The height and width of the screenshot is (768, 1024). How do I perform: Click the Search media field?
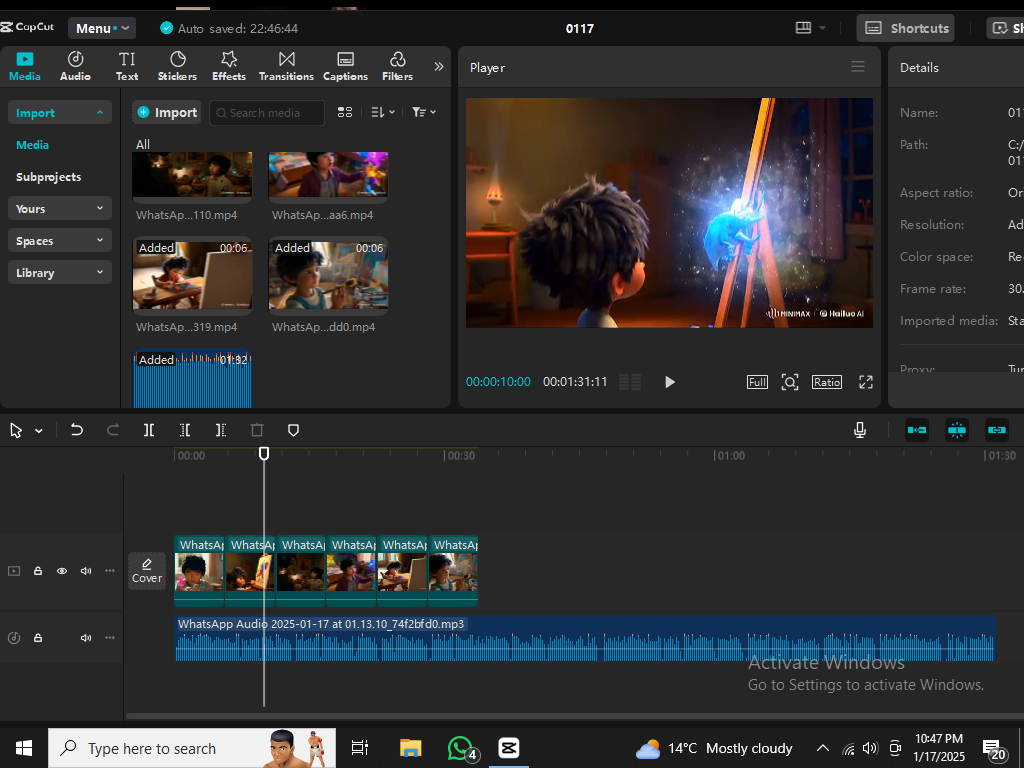[x=267, y=112]
